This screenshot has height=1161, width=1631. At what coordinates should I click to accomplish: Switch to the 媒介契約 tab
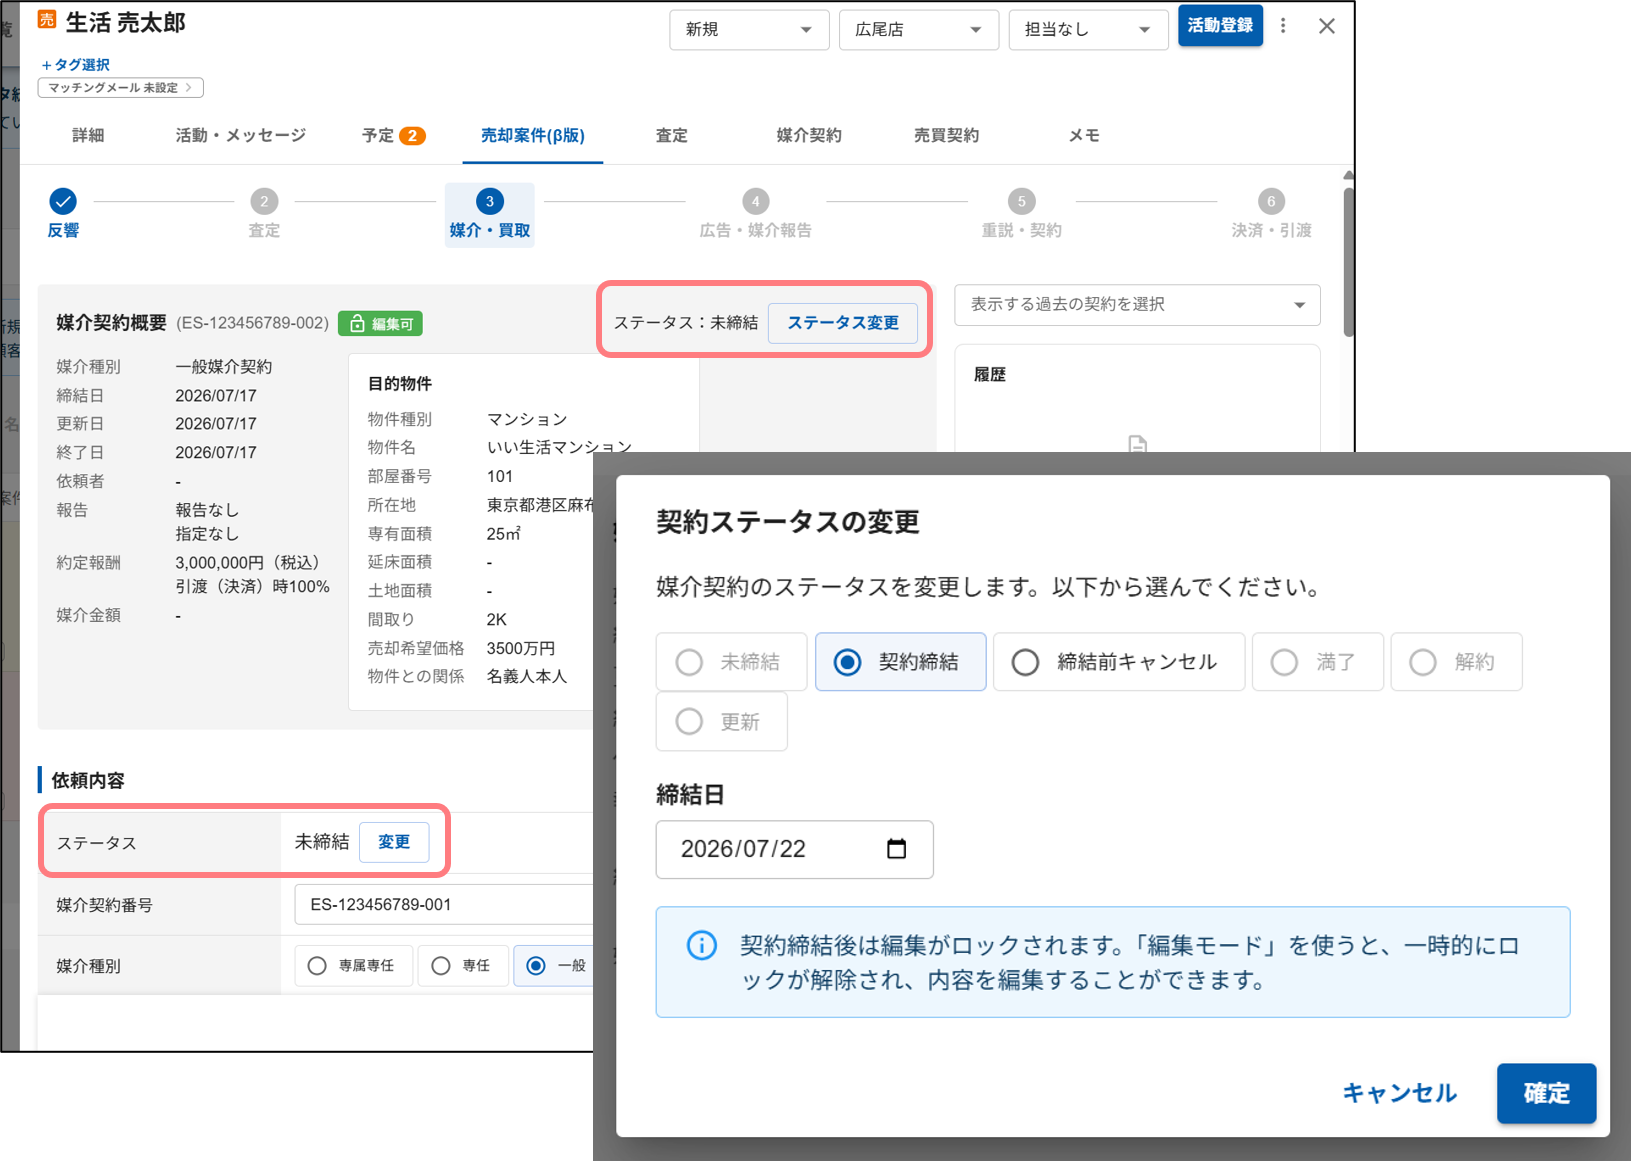[x=809, y=136]
